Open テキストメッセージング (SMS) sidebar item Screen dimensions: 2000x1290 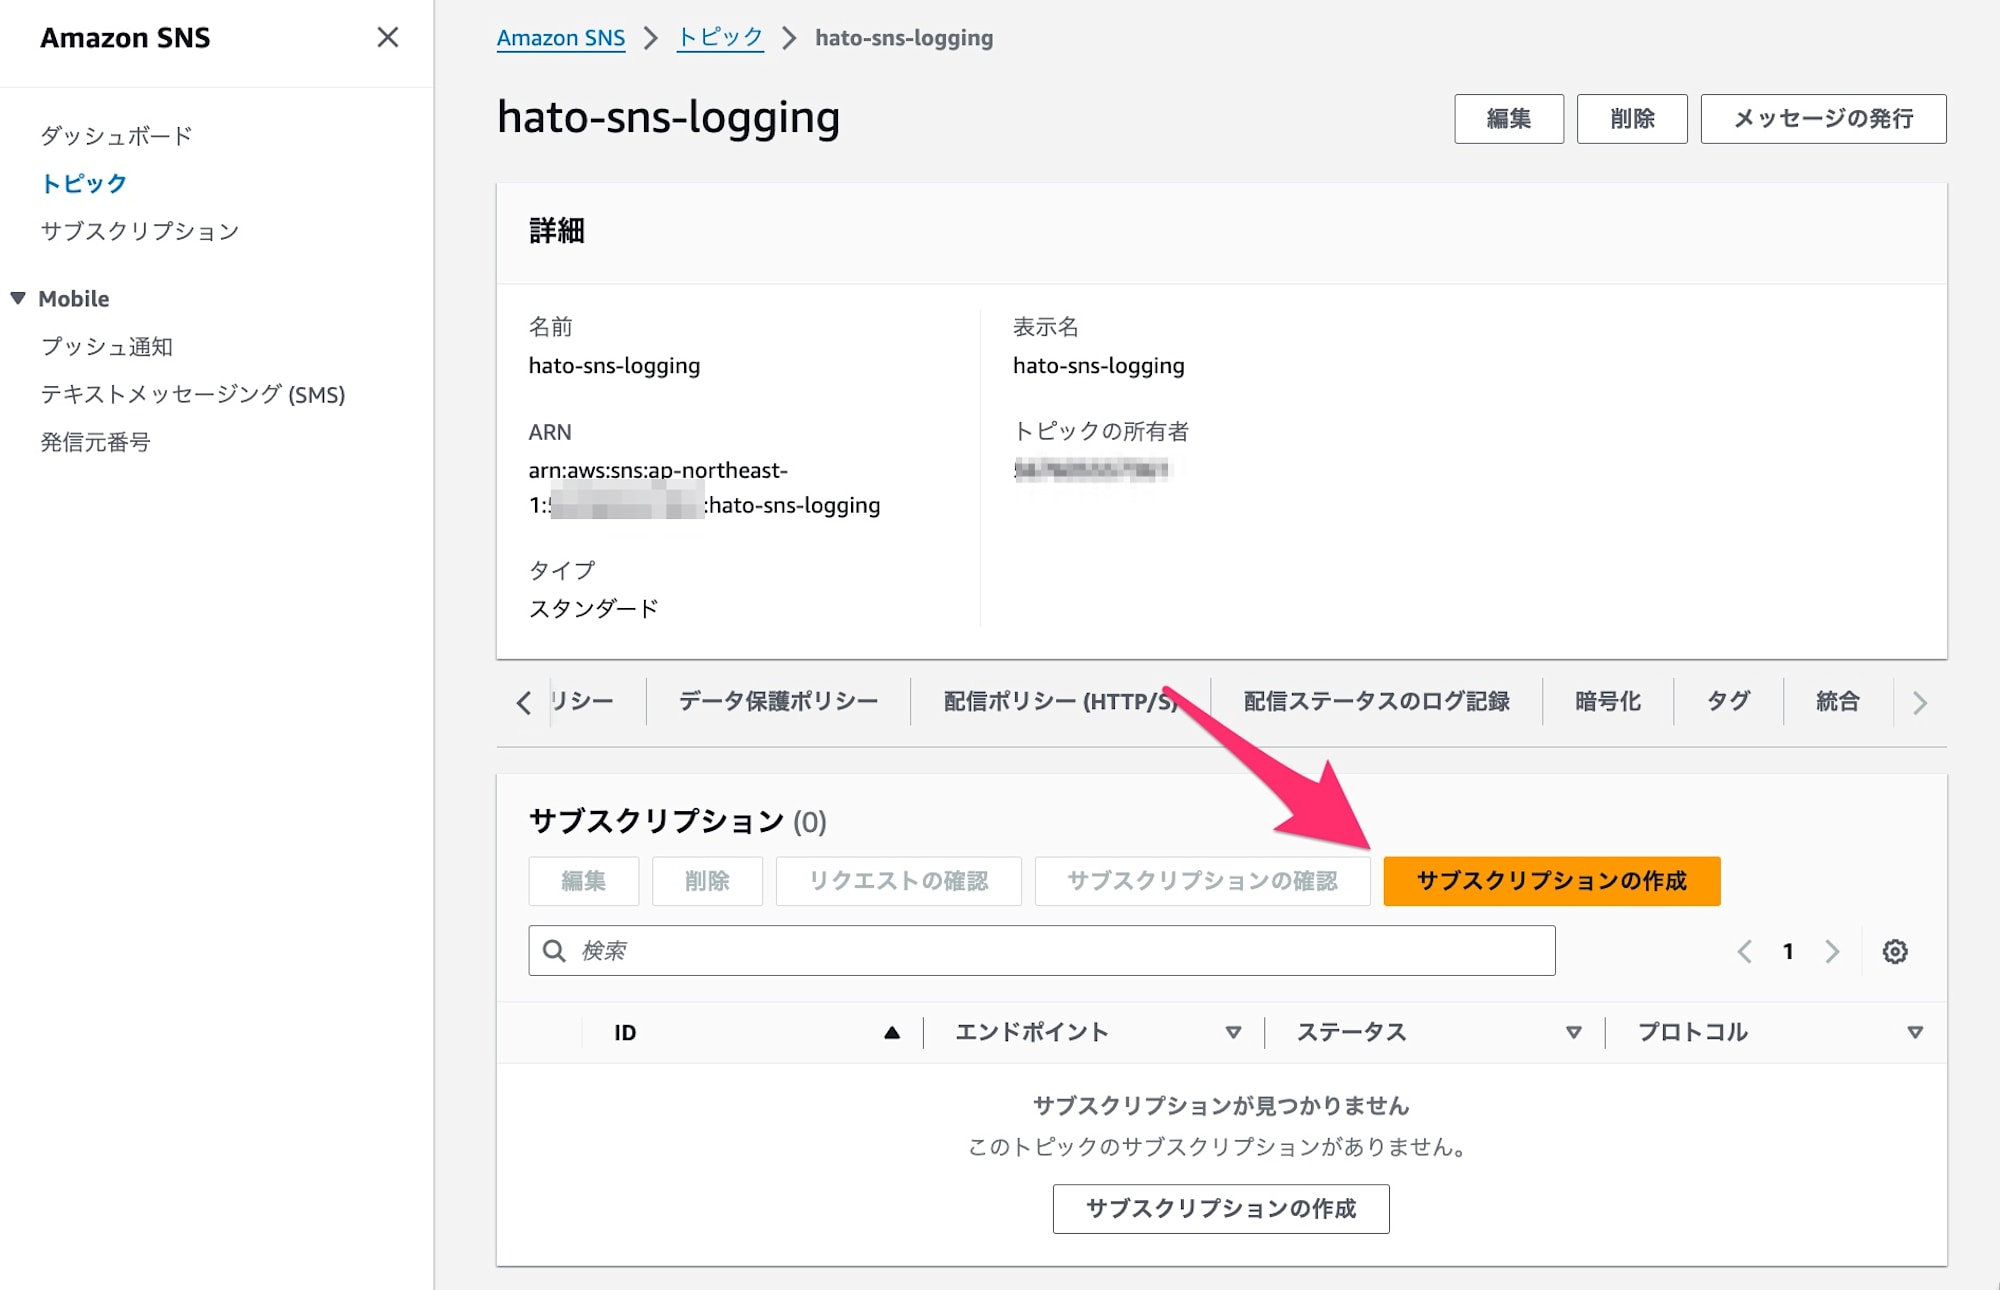pos(193,394)
